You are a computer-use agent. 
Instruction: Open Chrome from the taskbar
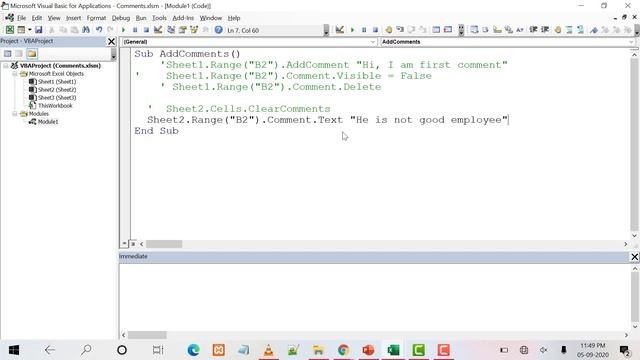(343, 350)
